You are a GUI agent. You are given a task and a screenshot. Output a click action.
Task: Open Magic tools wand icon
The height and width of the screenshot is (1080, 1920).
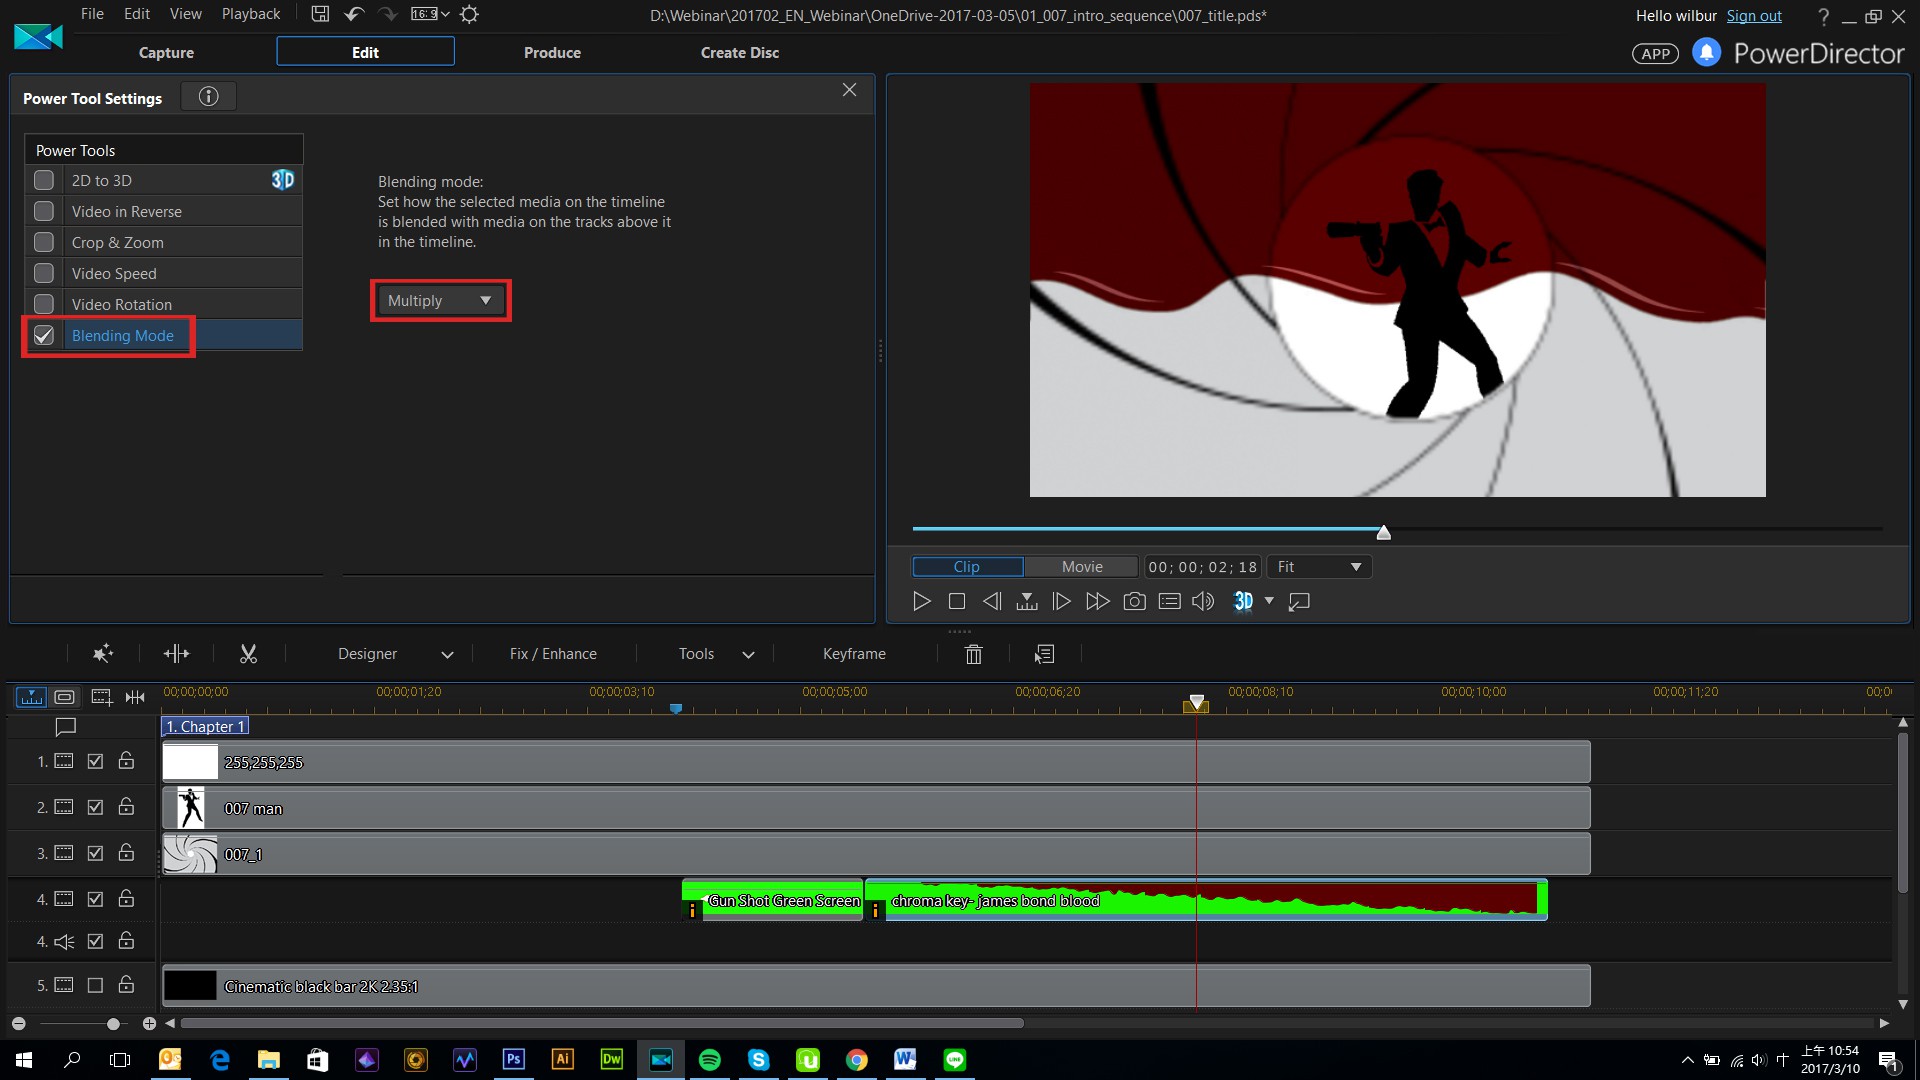click(x=102, y=654)
